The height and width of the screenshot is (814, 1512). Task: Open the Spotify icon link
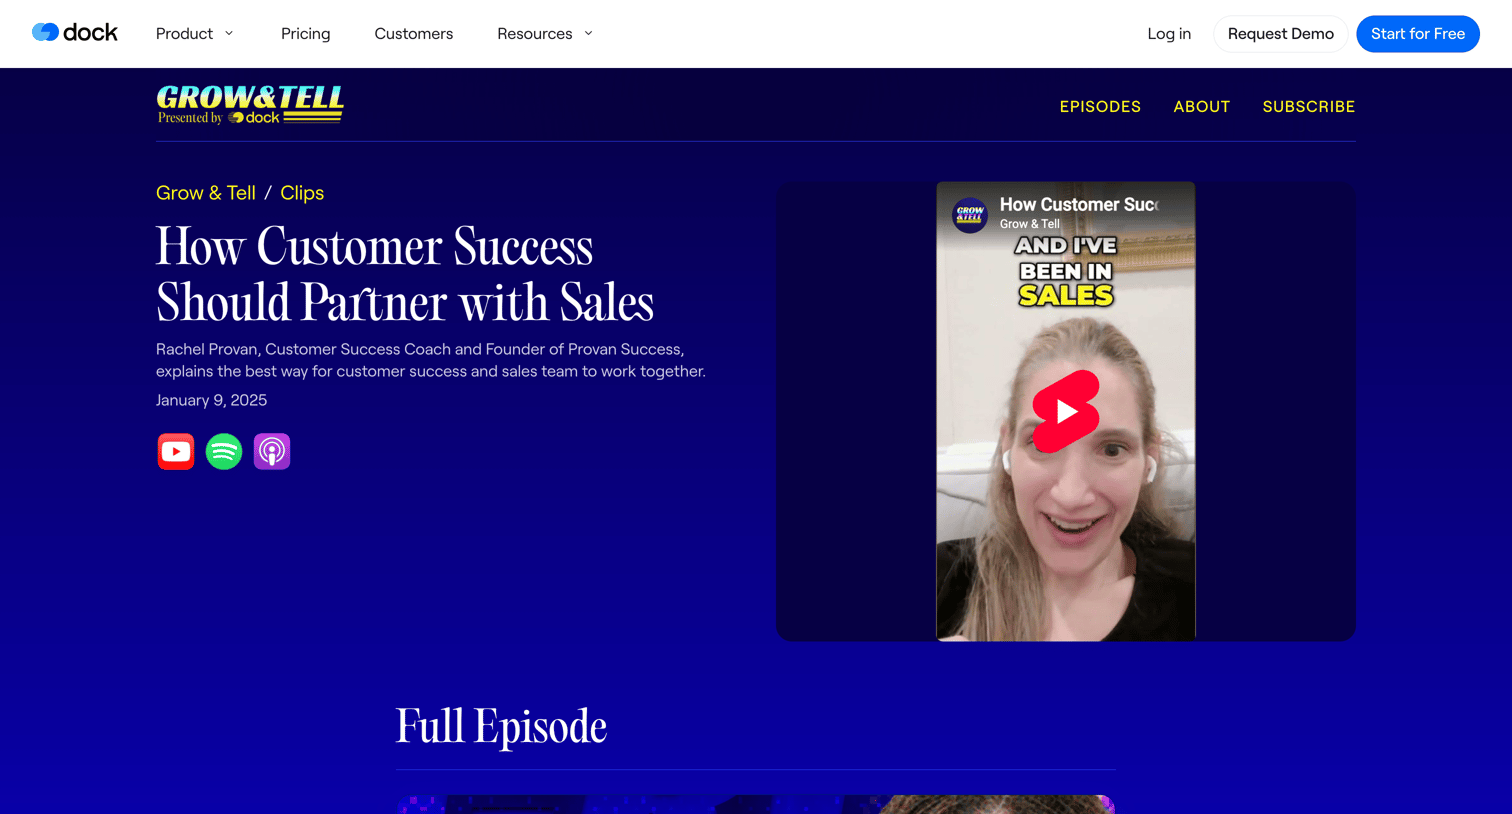(224, 451)
